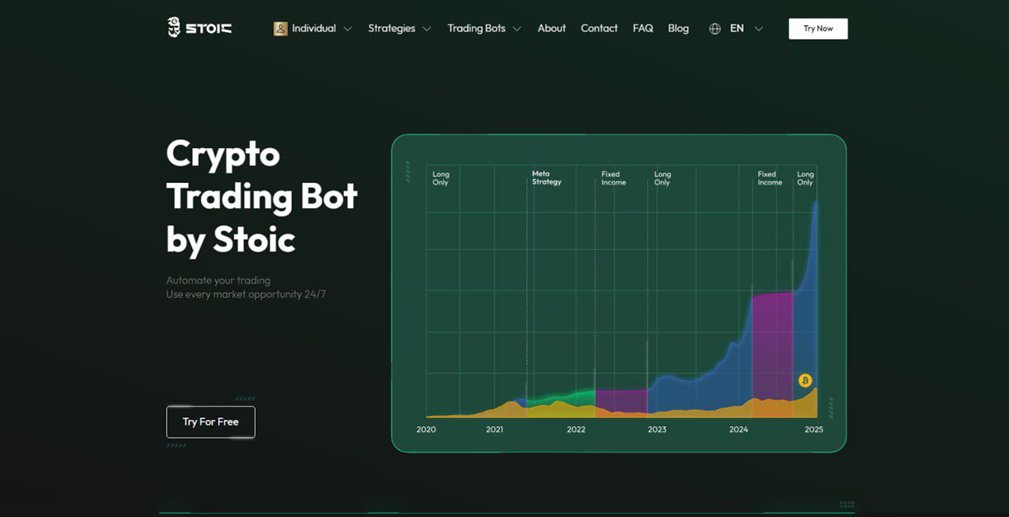Navigate to the Blog

pos(678,28)
